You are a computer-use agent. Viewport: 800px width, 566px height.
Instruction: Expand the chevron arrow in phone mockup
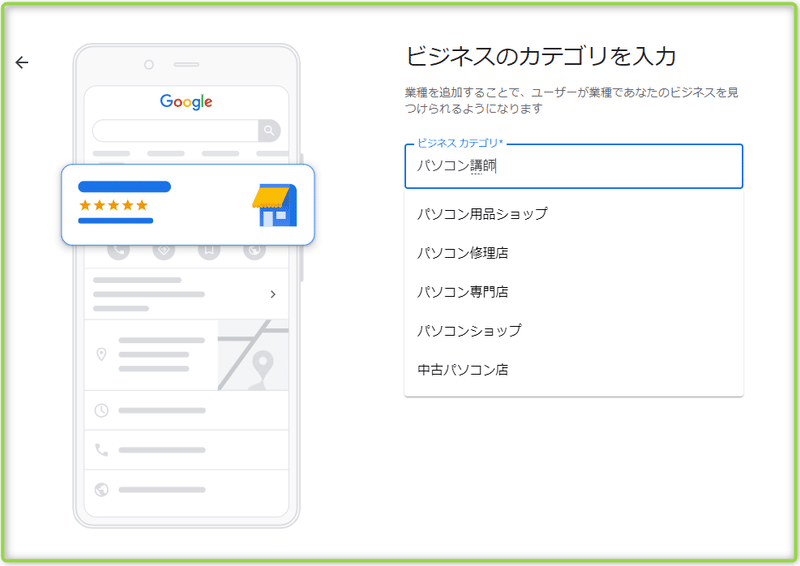273,294
